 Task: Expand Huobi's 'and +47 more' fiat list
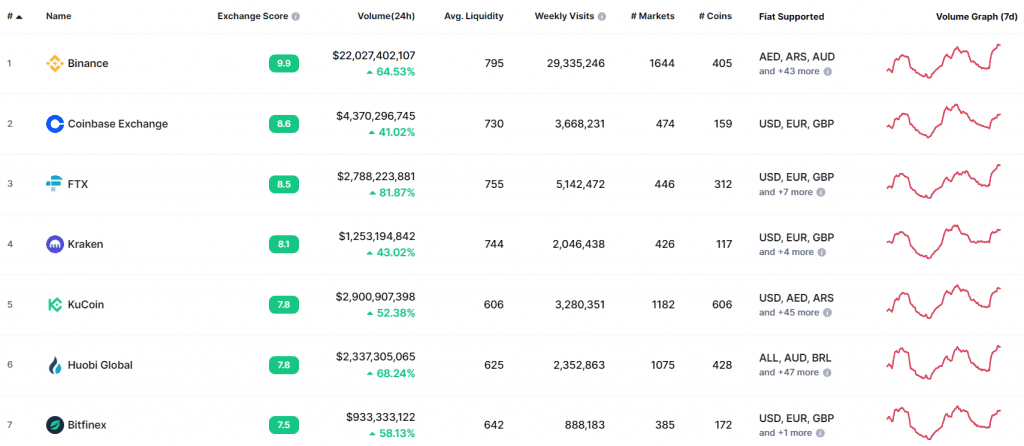[789, 372]
